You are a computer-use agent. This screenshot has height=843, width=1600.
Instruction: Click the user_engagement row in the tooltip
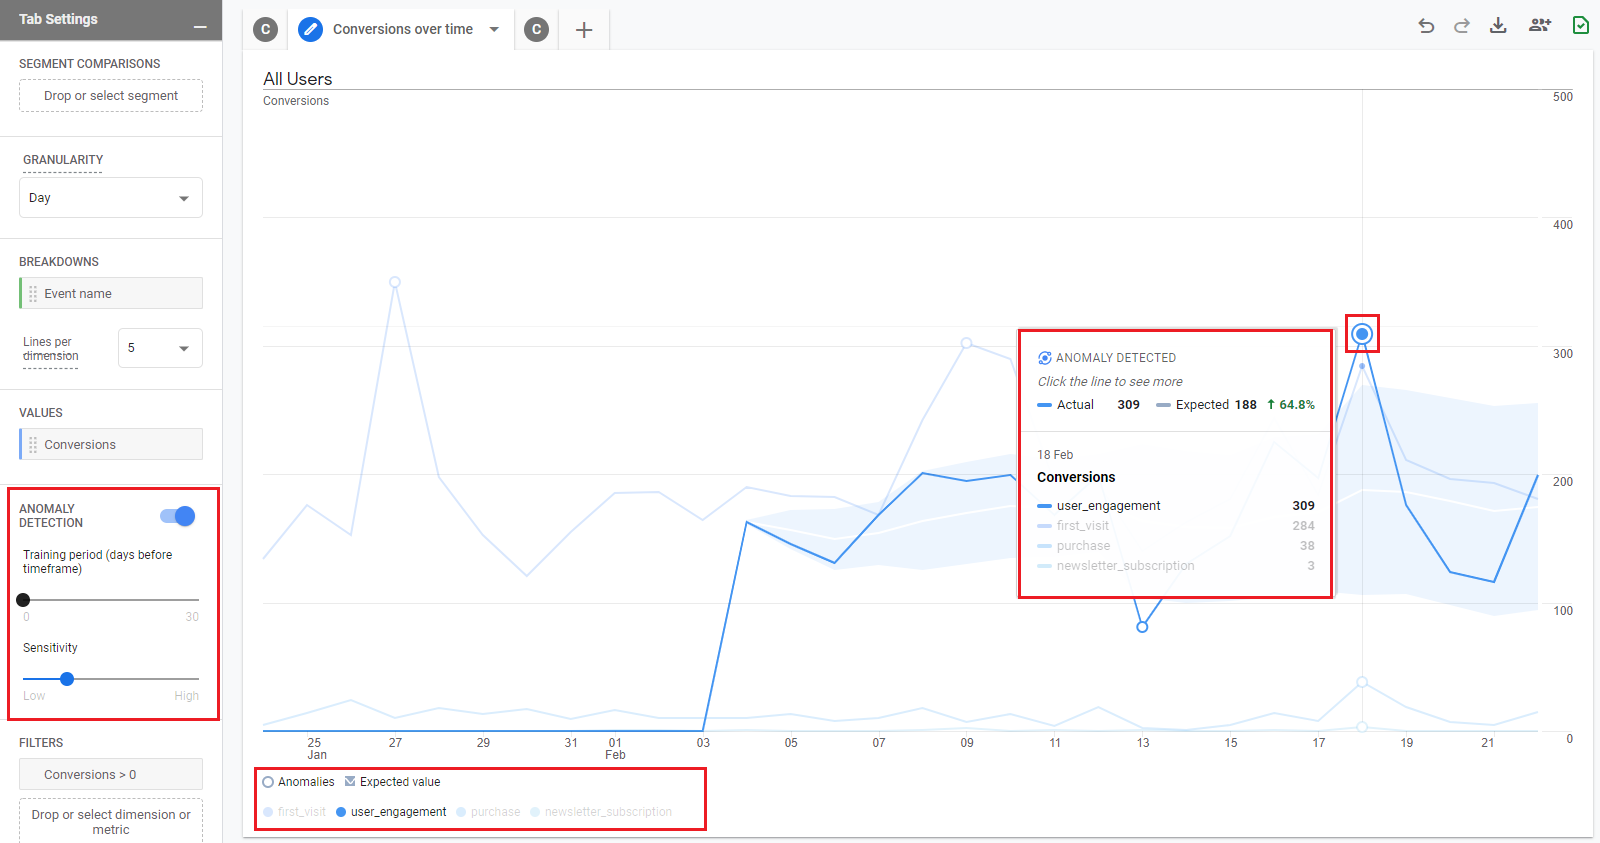(x=1176, y=506)
